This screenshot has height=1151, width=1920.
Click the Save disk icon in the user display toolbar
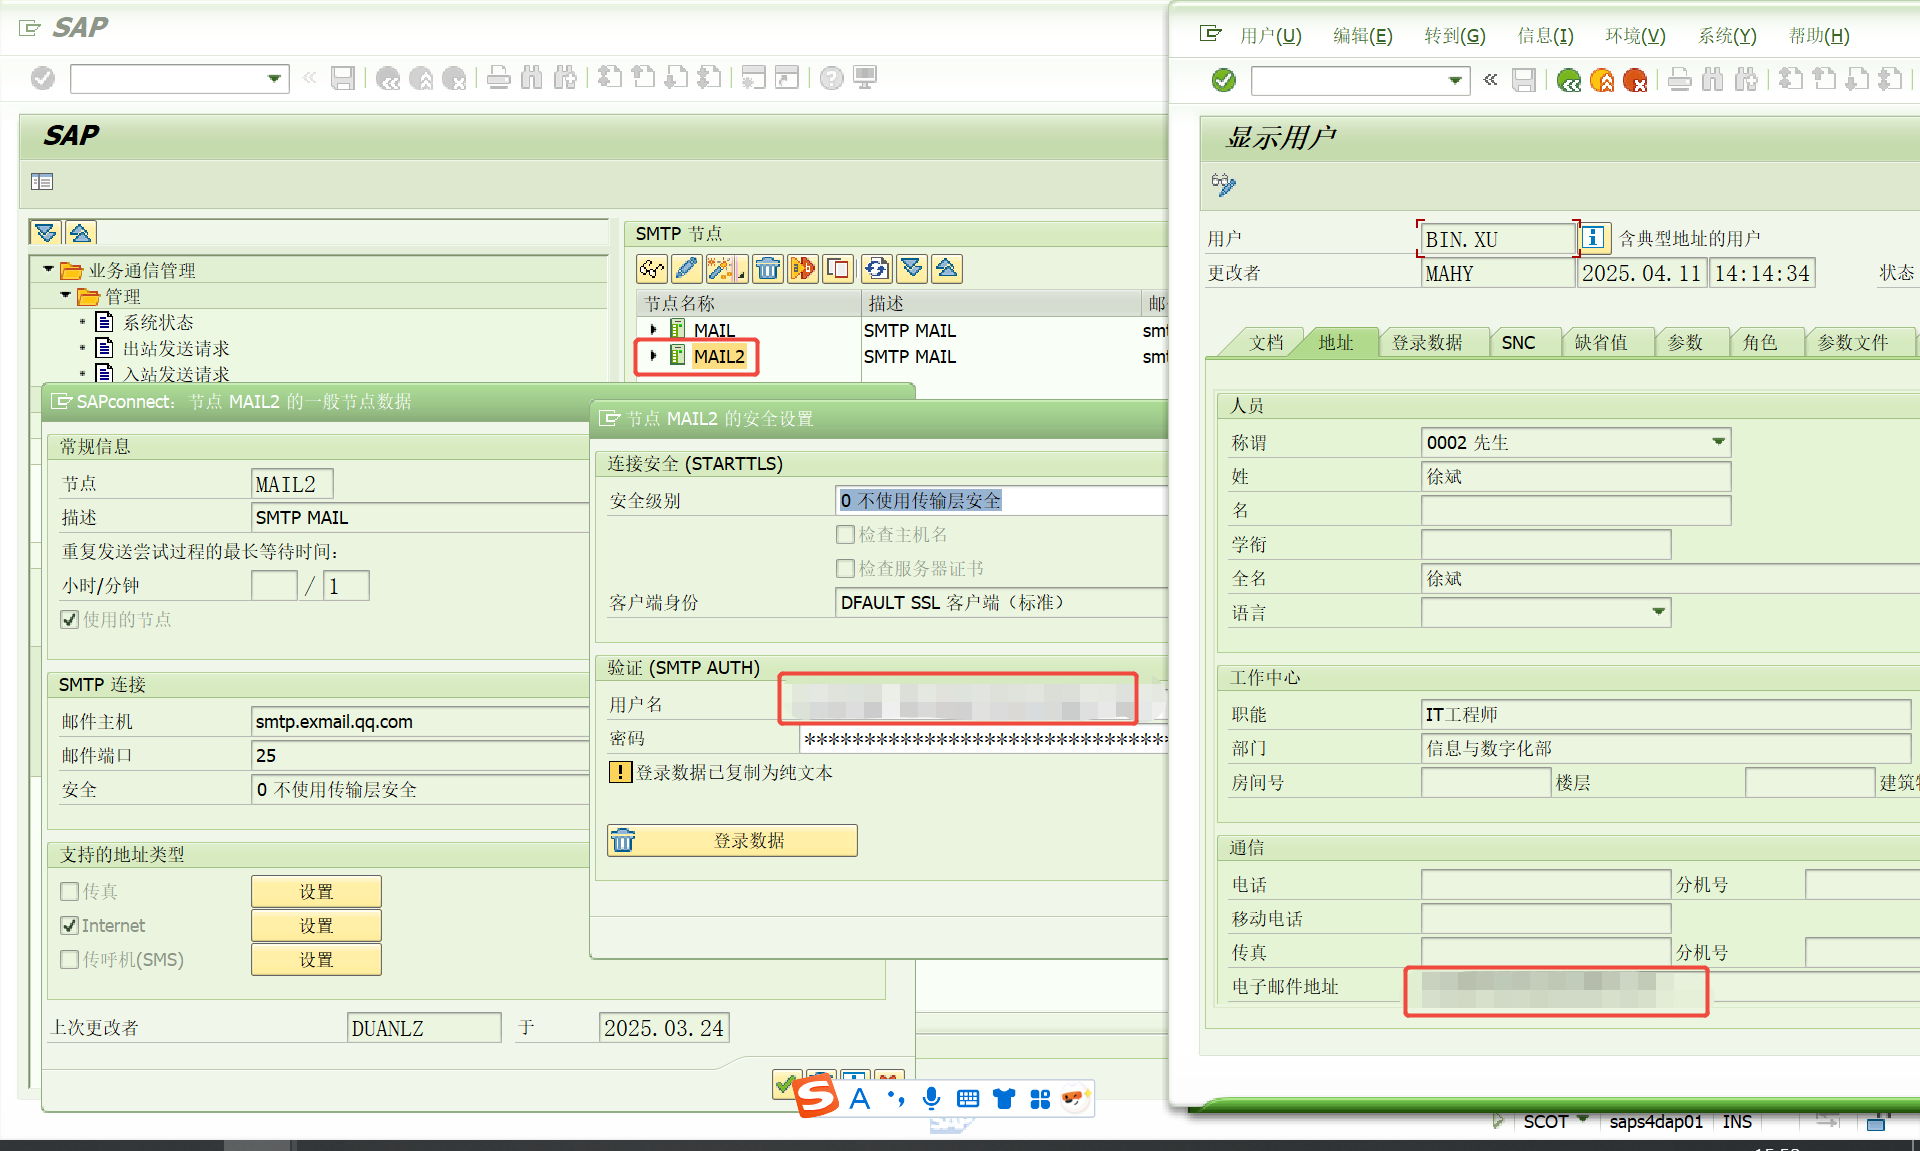1524,80
